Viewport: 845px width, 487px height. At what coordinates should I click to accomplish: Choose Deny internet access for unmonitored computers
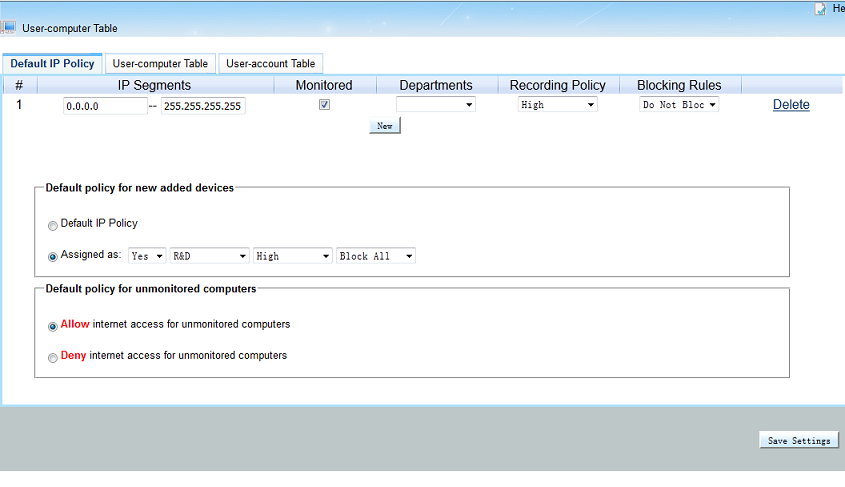52,358
